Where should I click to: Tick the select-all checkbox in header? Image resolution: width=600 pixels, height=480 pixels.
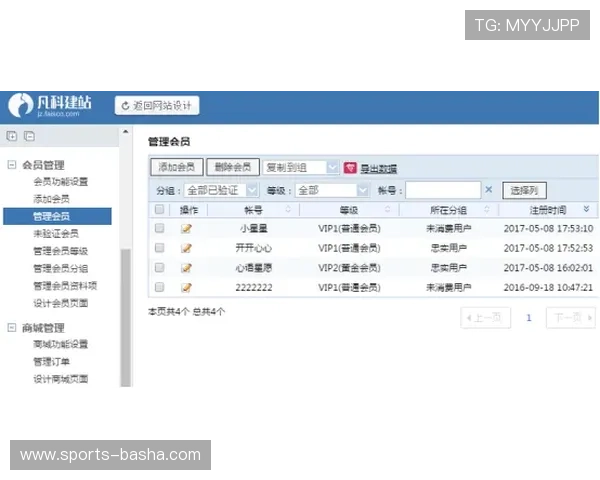click(x=160, y=209)
